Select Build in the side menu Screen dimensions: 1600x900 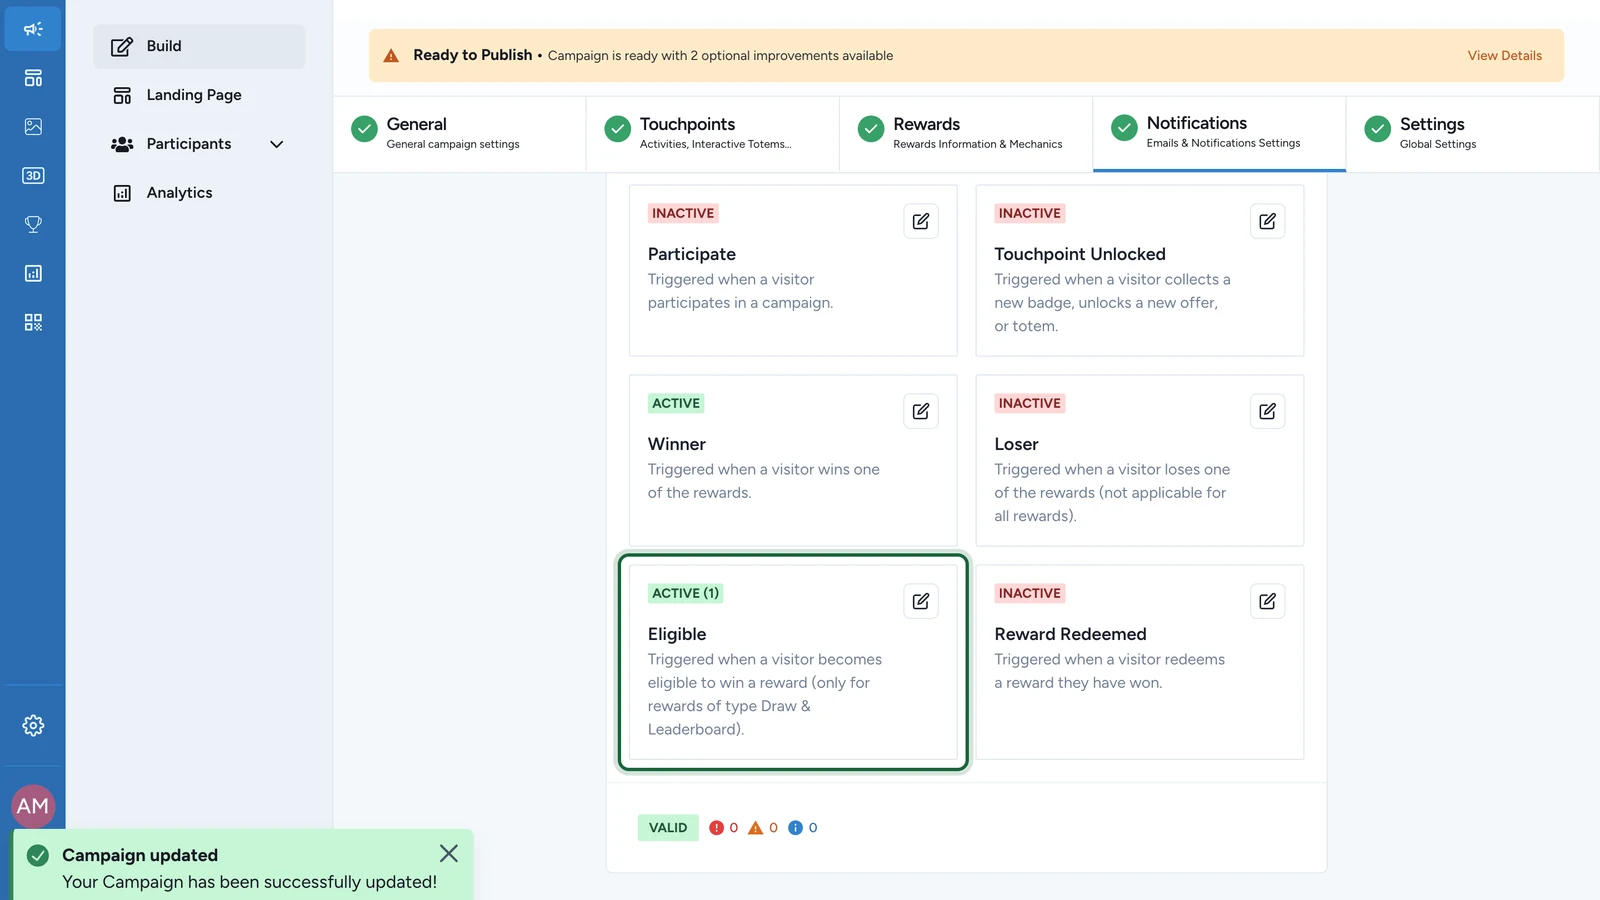[x=199, y=46]
